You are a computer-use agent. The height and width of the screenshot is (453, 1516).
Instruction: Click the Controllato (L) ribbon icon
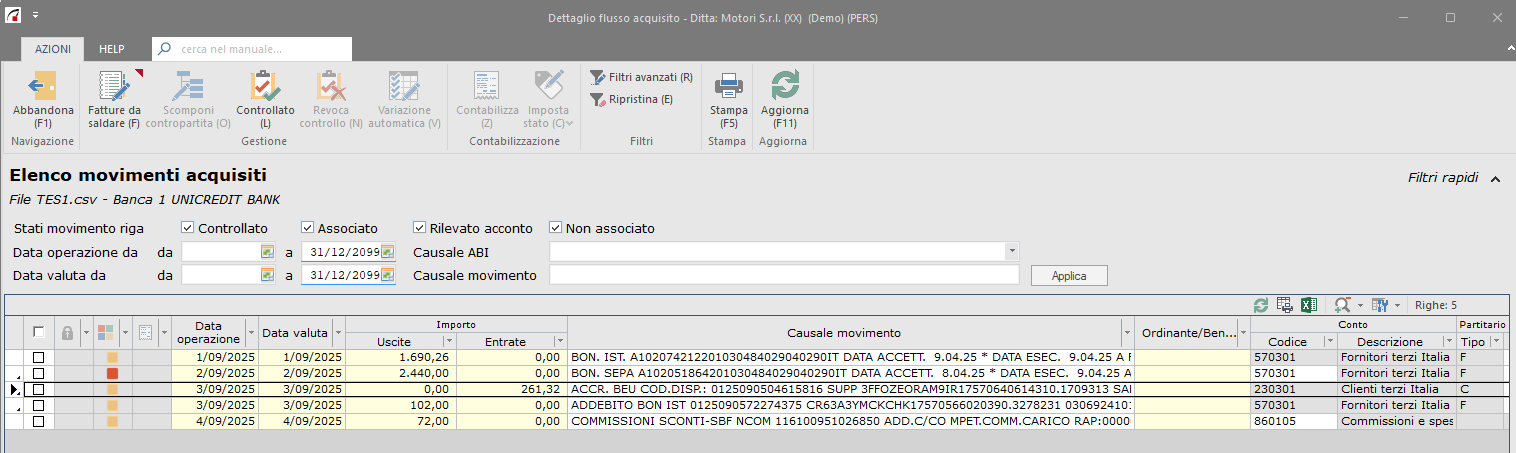point(265,86)
